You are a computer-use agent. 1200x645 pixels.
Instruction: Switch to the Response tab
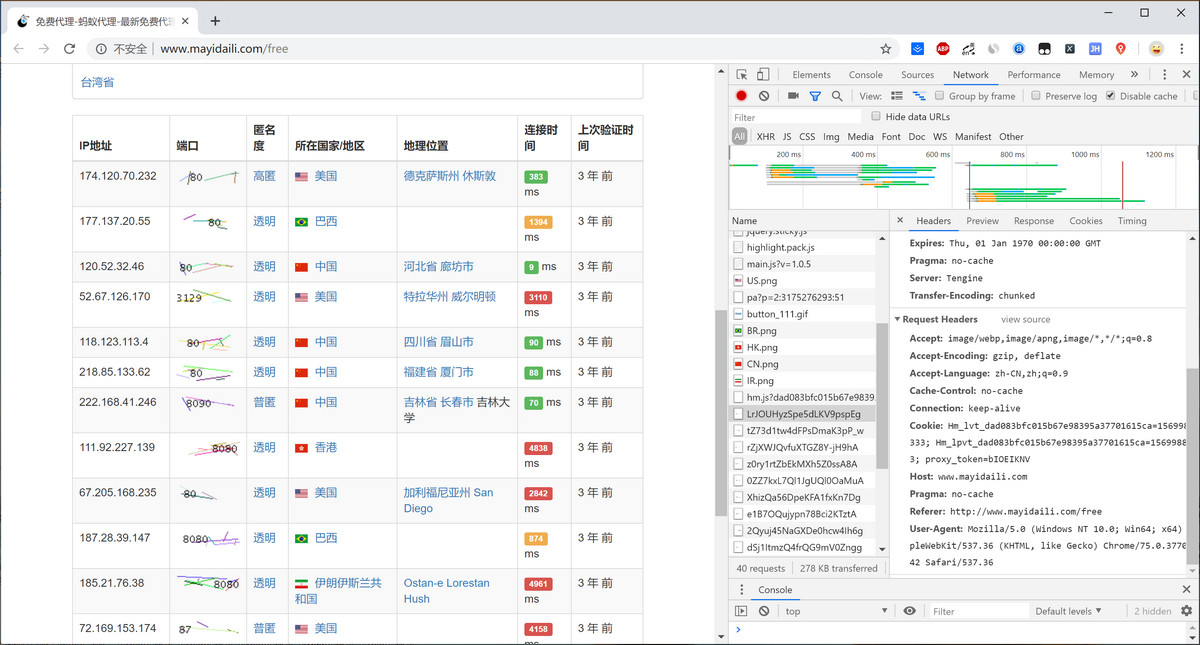pyautogui.click(x=1033, y=221)
